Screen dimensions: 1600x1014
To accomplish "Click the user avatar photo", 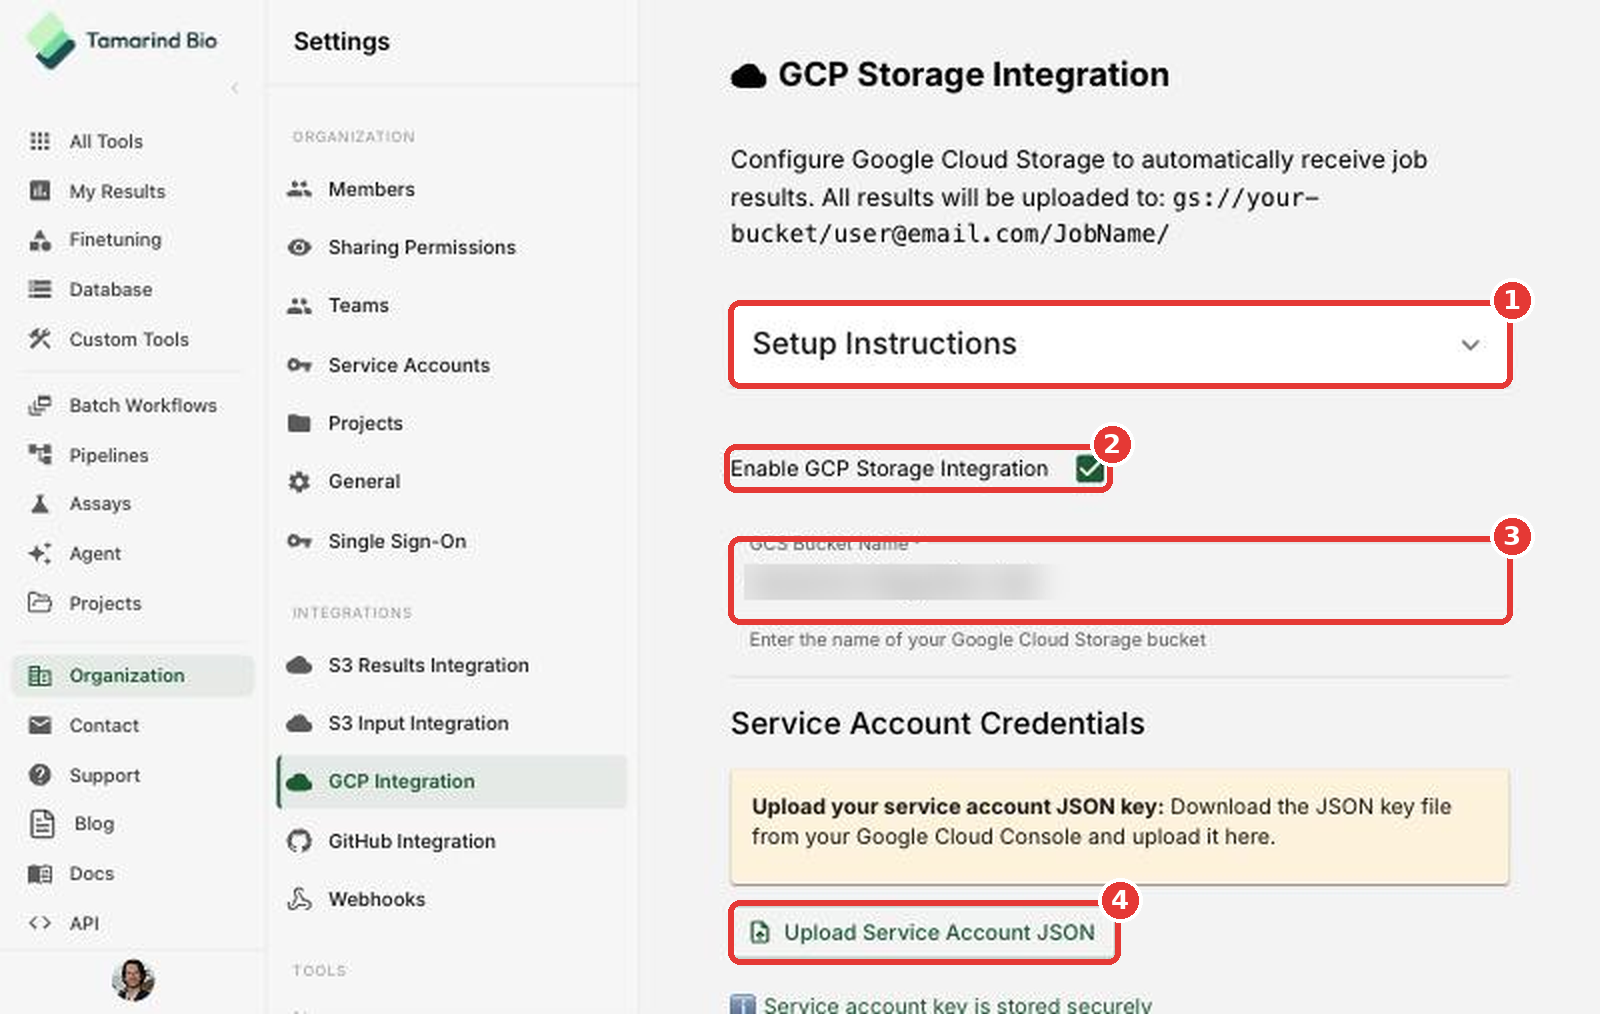I will coord(133,979).
